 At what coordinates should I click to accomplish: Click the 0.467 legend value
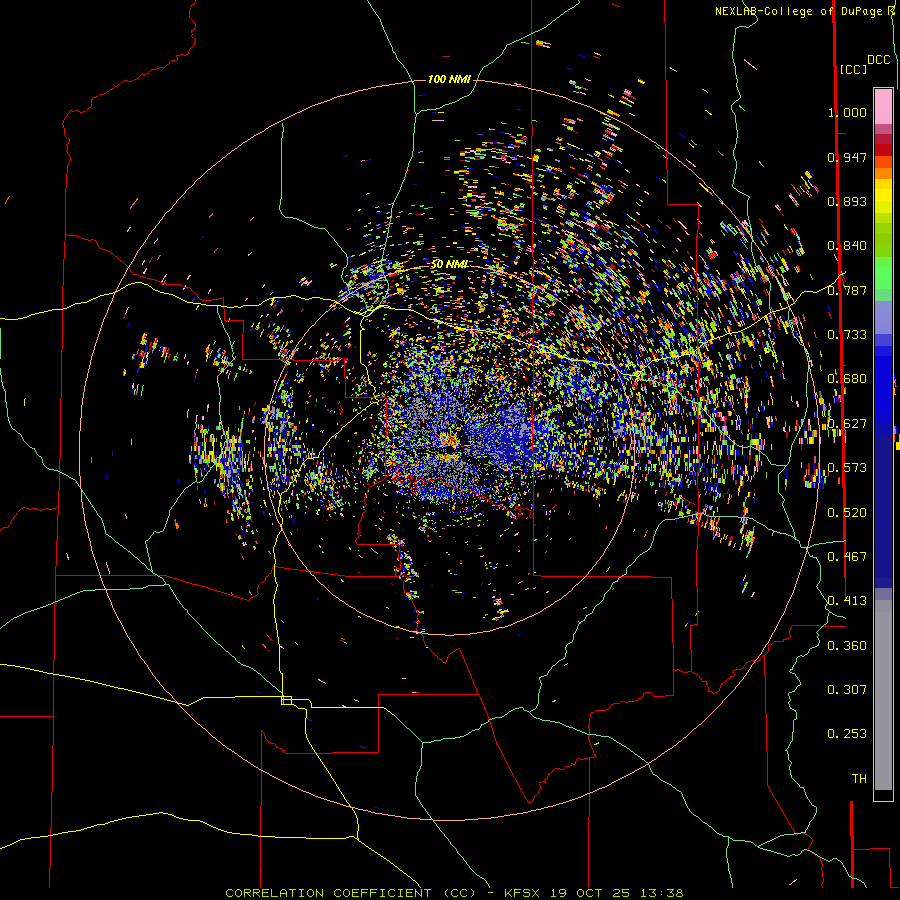tap(847, 557)
